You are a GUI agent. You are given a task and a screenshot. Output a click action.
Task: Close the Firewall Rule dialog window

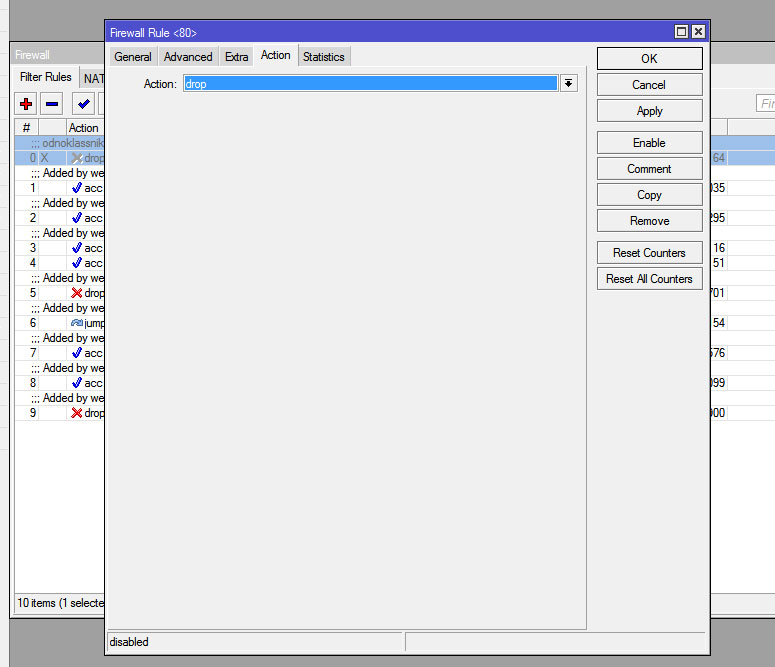(x=698, y=32)
